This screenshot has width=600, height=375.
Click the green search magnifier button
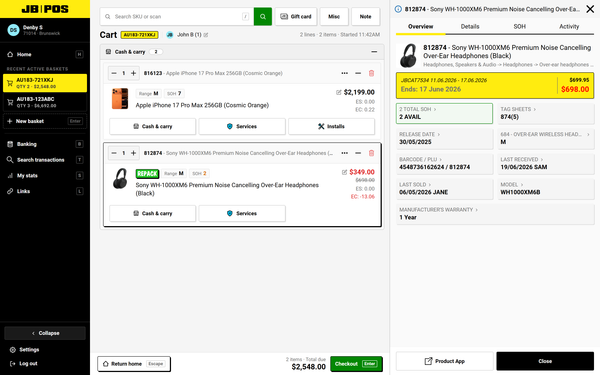pyautogui.click(x=262, y=16)
